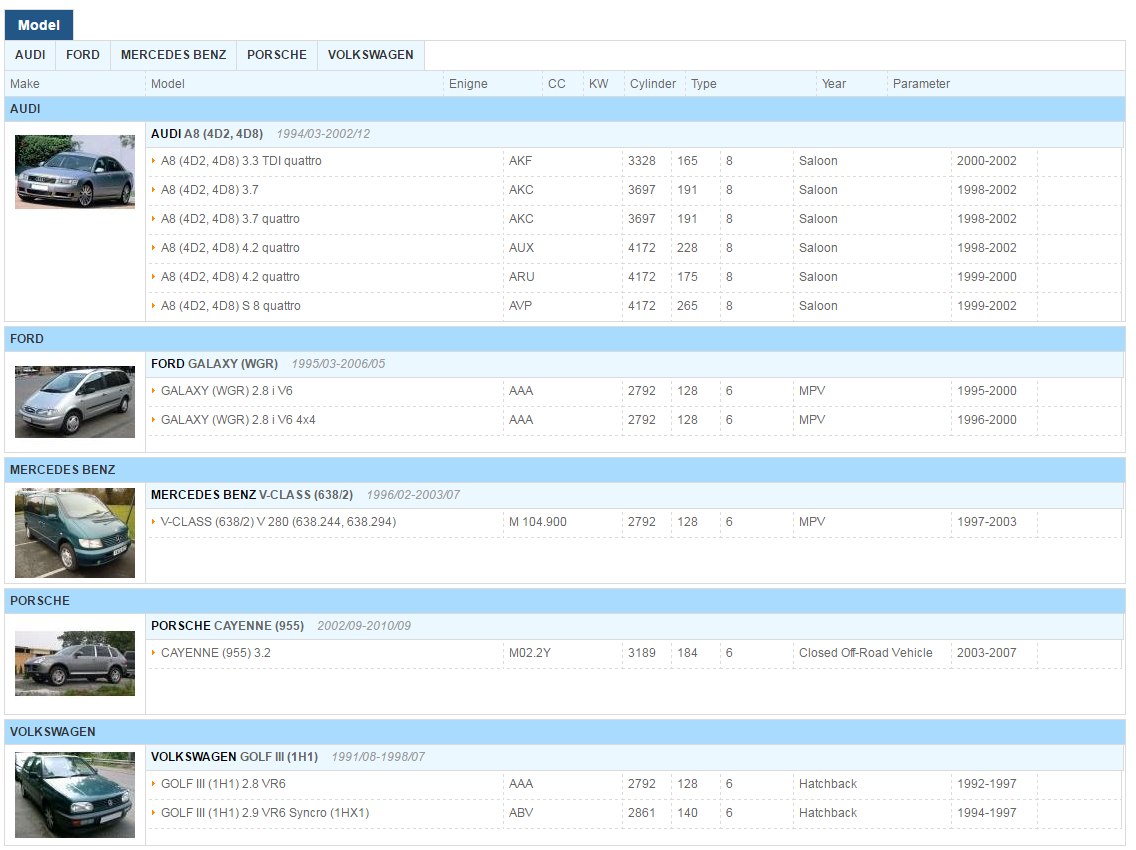Open GALAXY (WGR) 2.8 i V6 4x4 link
Viewport: 1136px width, 850px height.
tap(238, 420)
